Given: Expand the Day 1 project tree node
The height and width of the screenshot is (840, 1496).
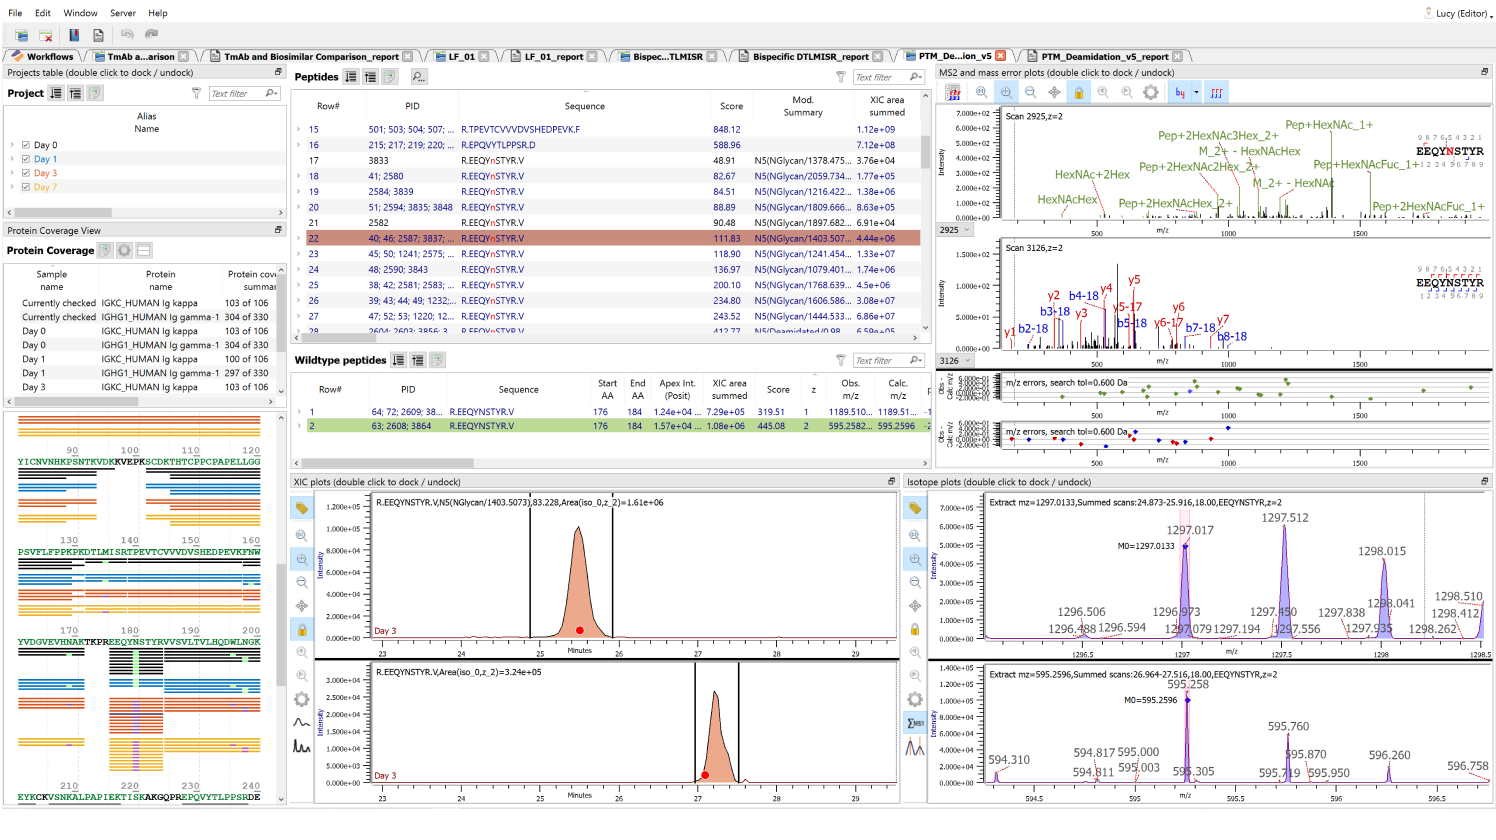Looking at the screenshot, I should pos(12,159).
